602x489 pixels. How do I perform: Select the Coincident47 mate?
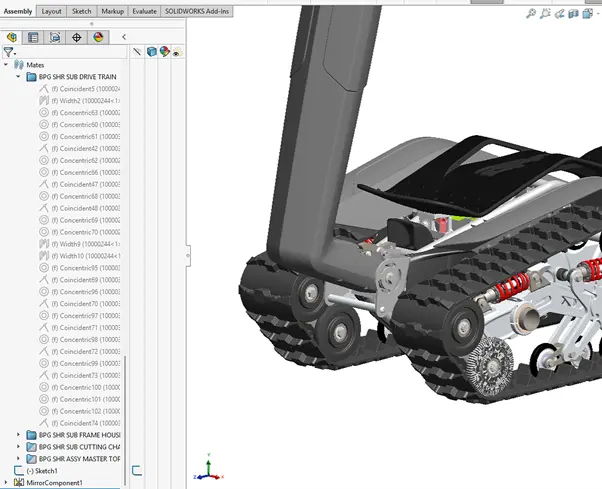[86, 184]
